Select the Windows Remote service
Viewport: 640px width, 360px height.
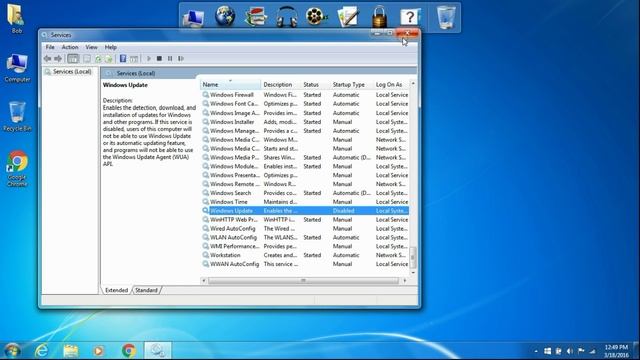(305, 184)
